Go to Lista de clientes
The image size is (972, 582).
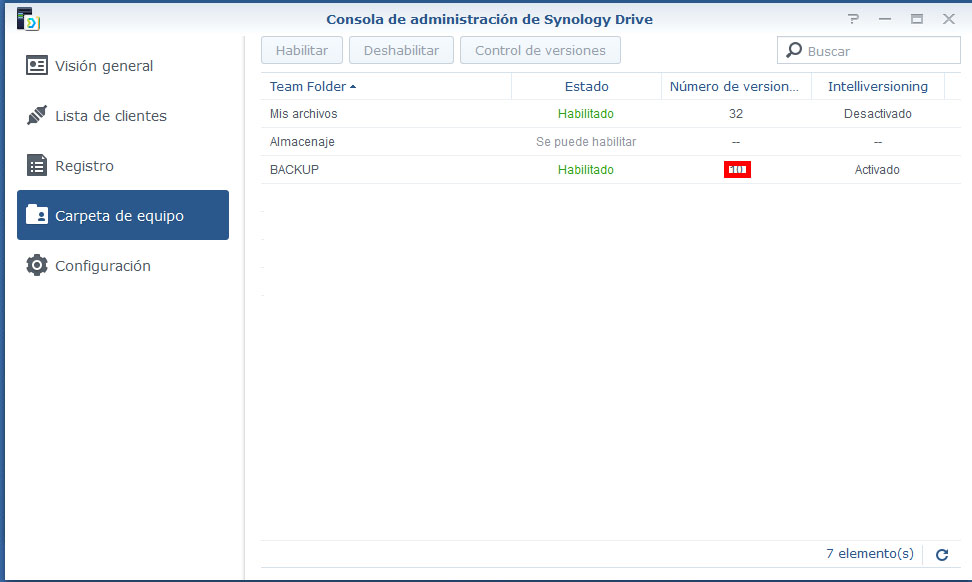point(123,116)
